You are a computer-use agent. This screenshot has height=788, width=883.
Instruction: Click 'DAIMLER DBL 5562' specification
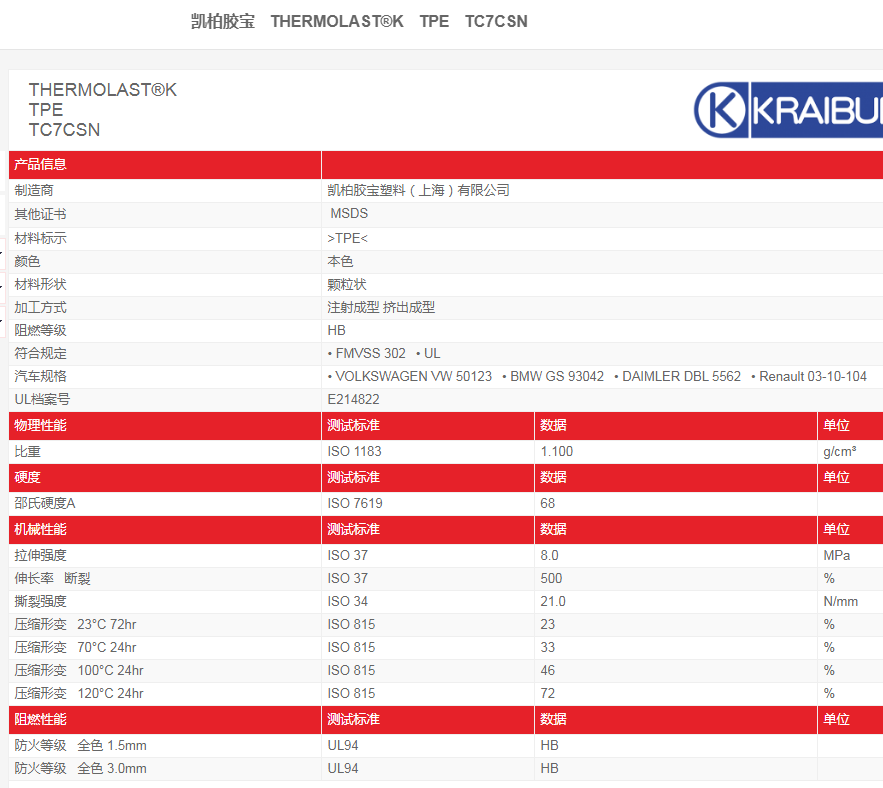(681, 376)
